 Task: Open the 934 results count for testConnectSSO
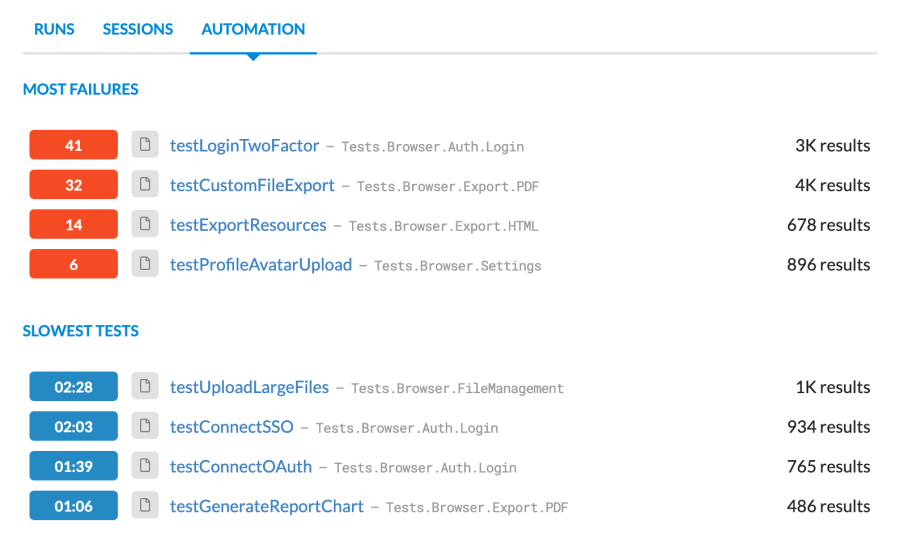(x=828, y=426)
